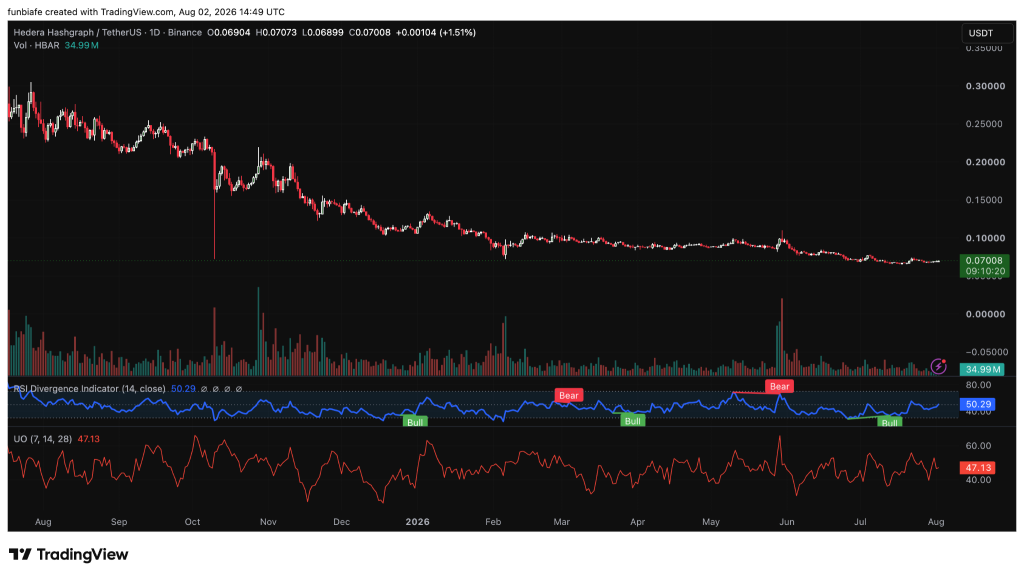Click the Bear marker near June
The image size is (1024, 577).
(780, 386)
